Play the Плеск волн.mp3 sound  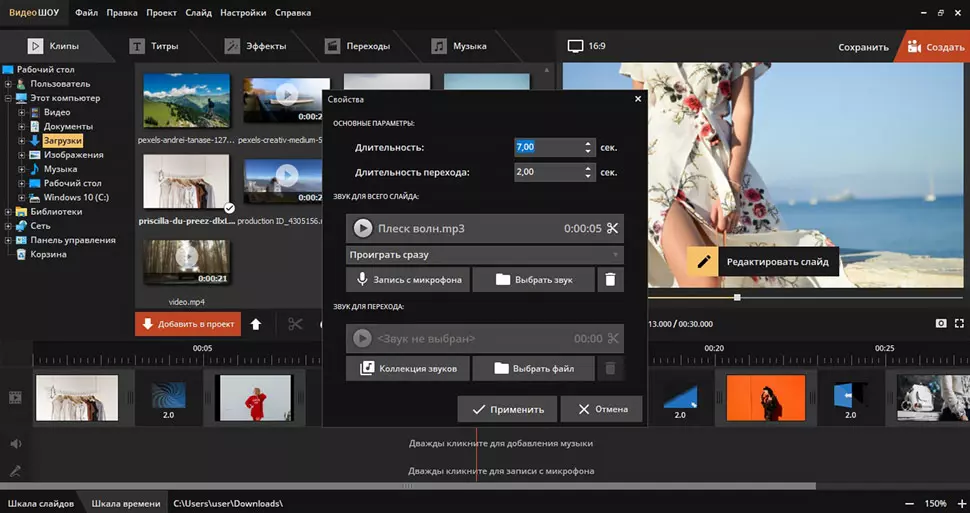click(362, 229)
